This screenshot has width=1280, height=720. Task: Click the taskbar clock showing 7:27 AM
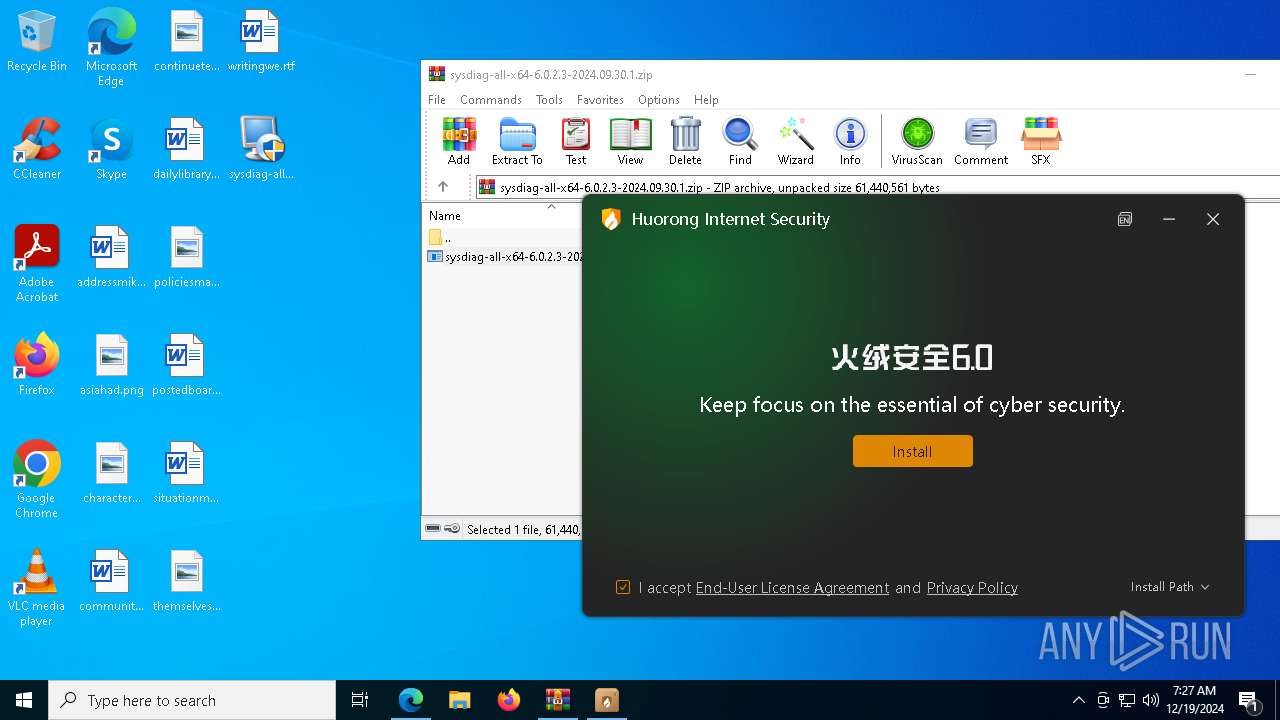(x=1195, y=700)
